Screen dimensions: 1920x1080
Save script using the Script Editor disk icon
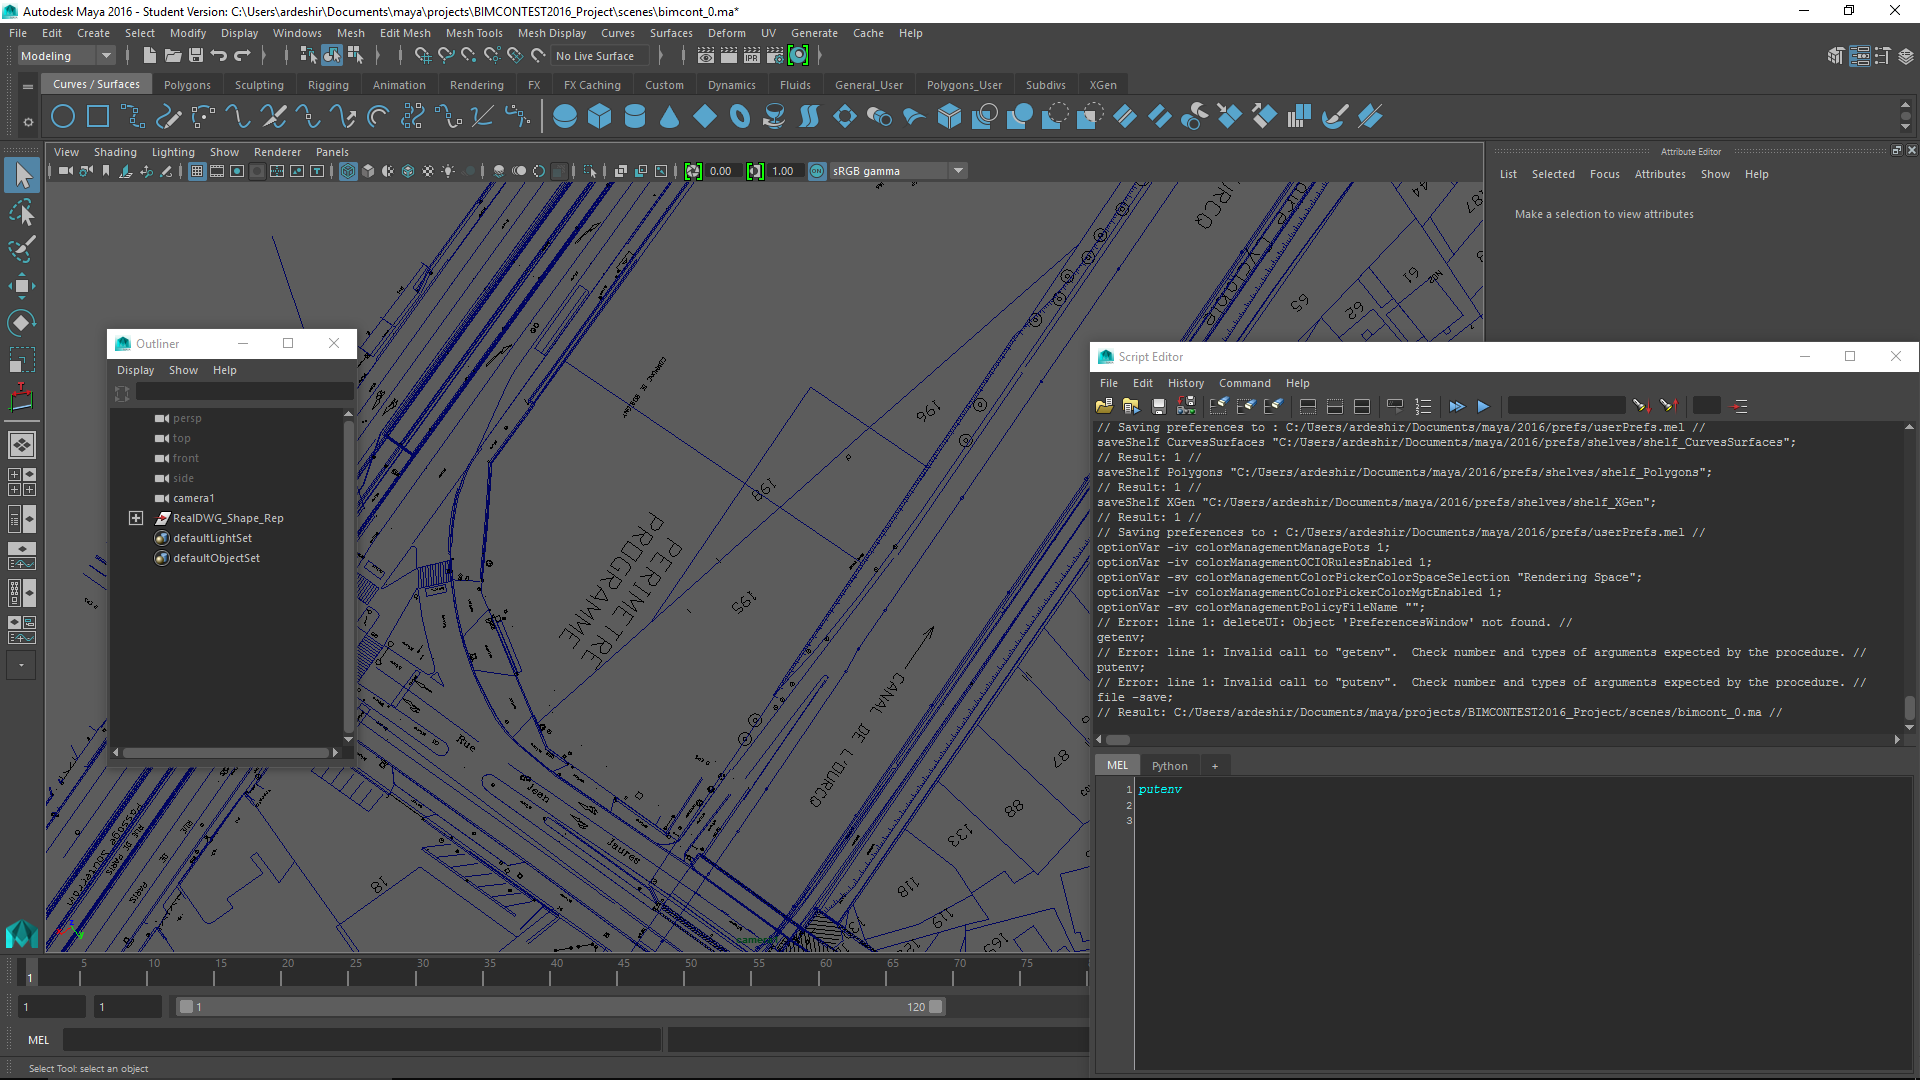(1158, 406)
